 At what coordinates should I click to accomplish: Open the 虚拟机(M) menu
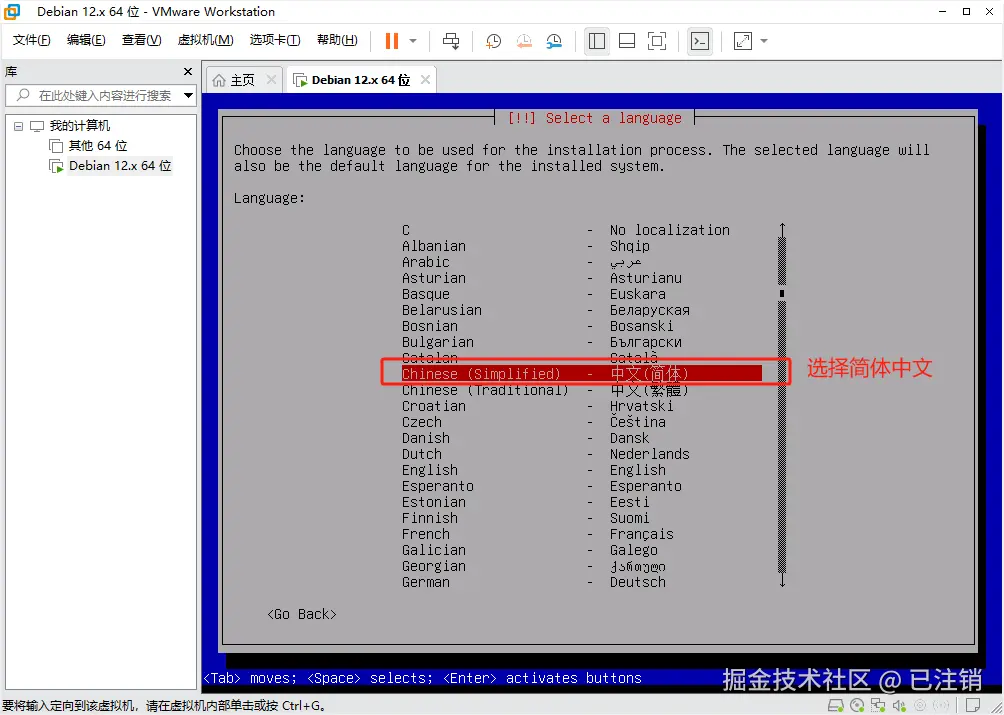tap(205, 40)
